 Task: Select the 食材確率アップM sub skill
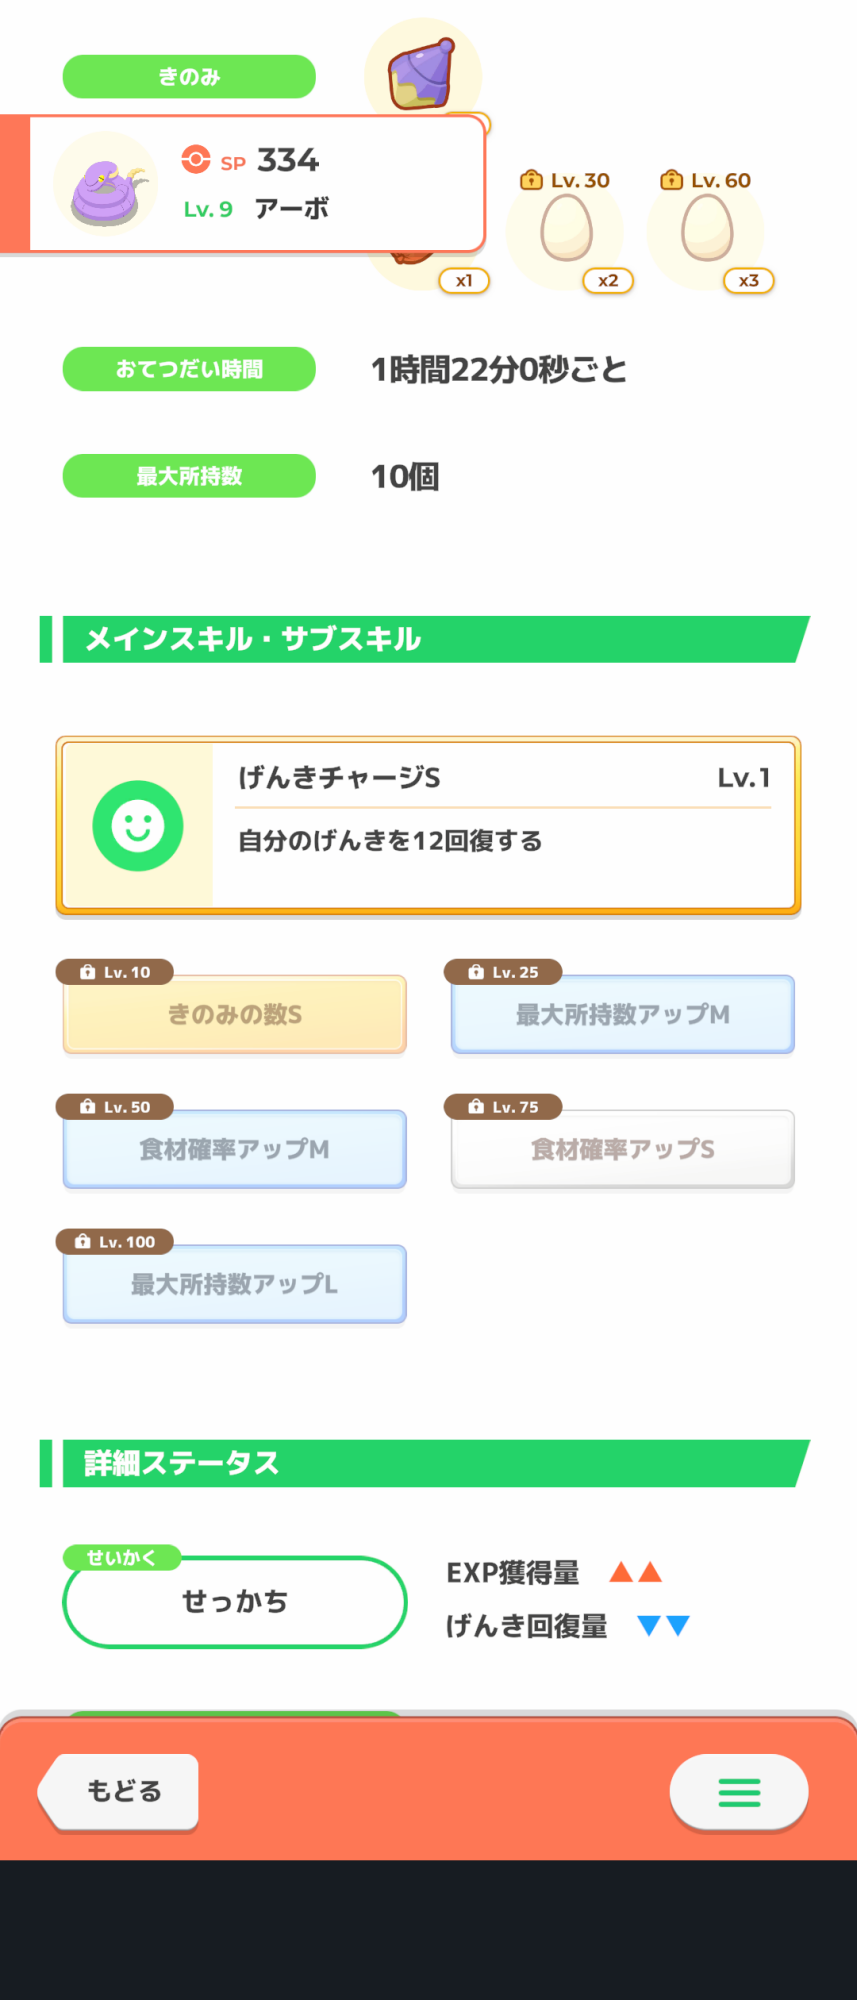[235, 1150]
